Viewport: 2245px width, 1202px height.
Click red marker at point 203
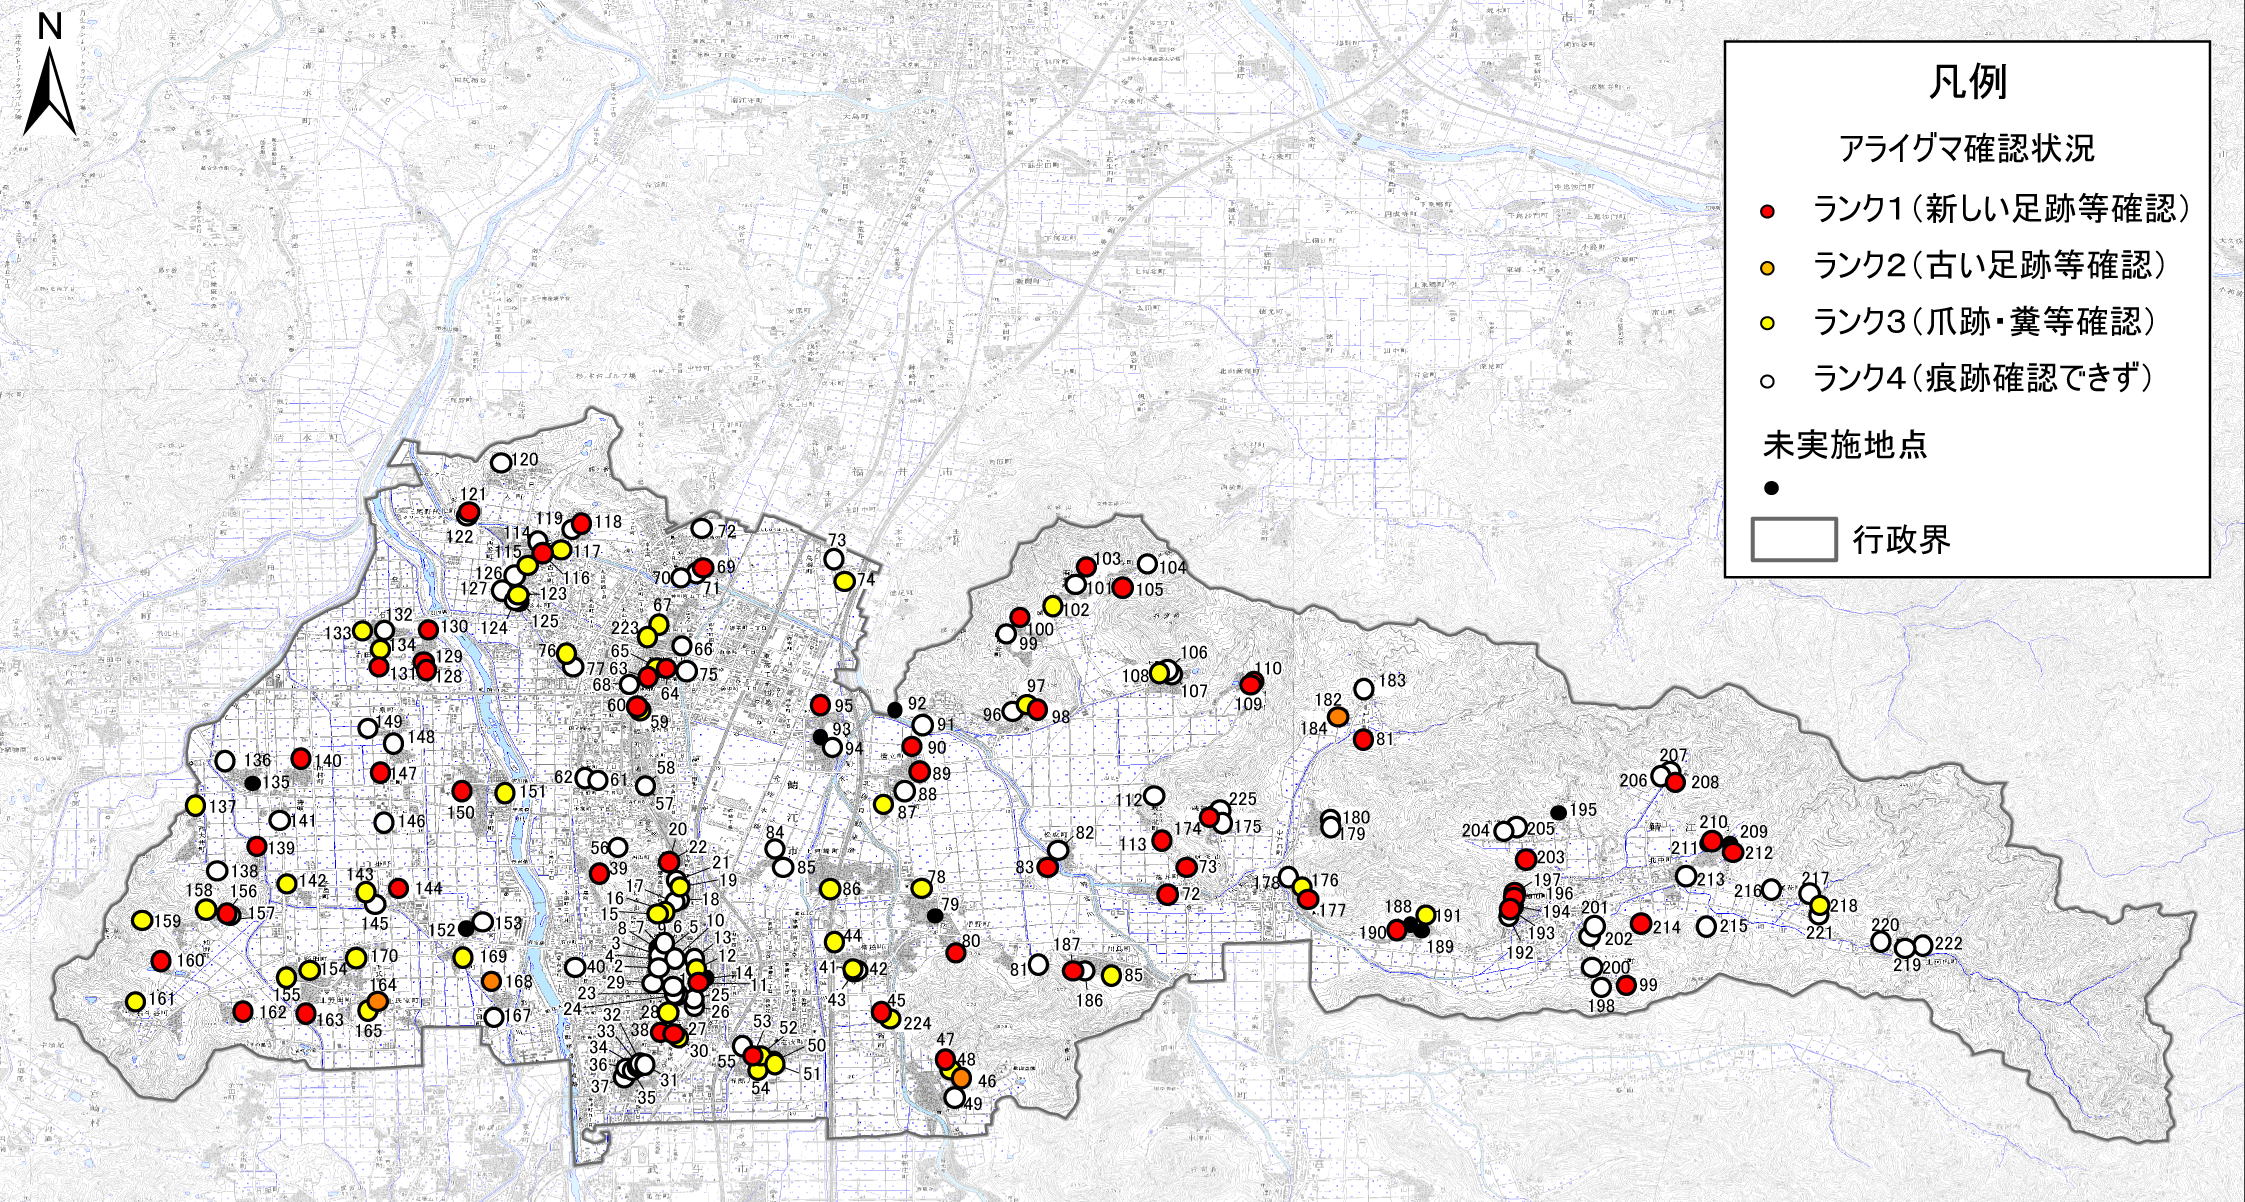point(1525,859)
